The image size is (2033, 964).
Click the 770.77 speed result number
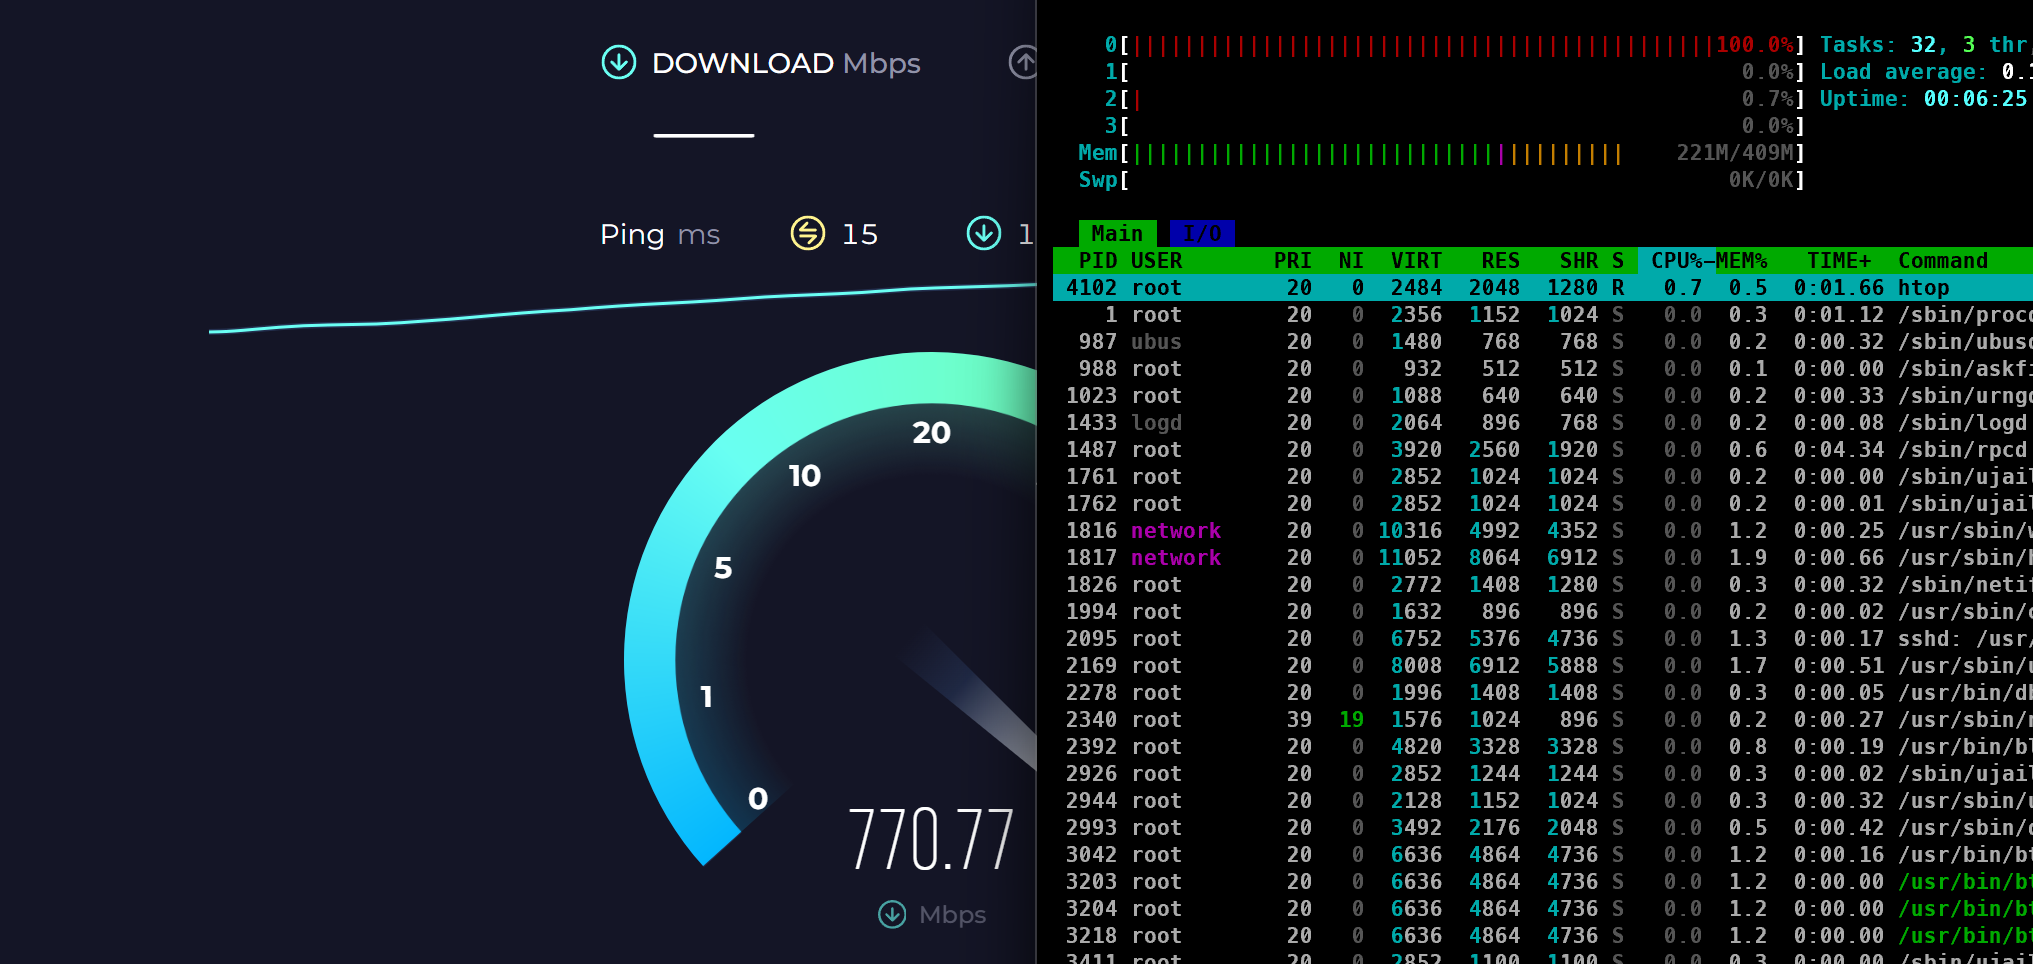point(931,840)
